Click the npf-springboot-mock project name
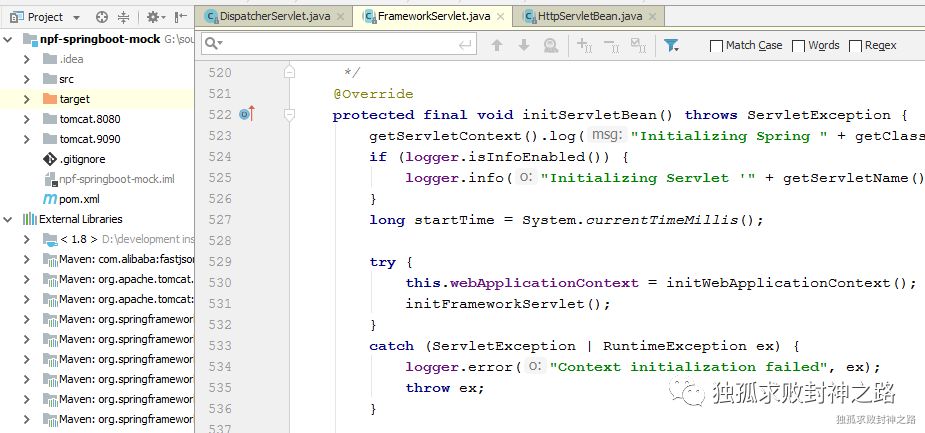This screenshot has height=433, width=925. [100, 39]
